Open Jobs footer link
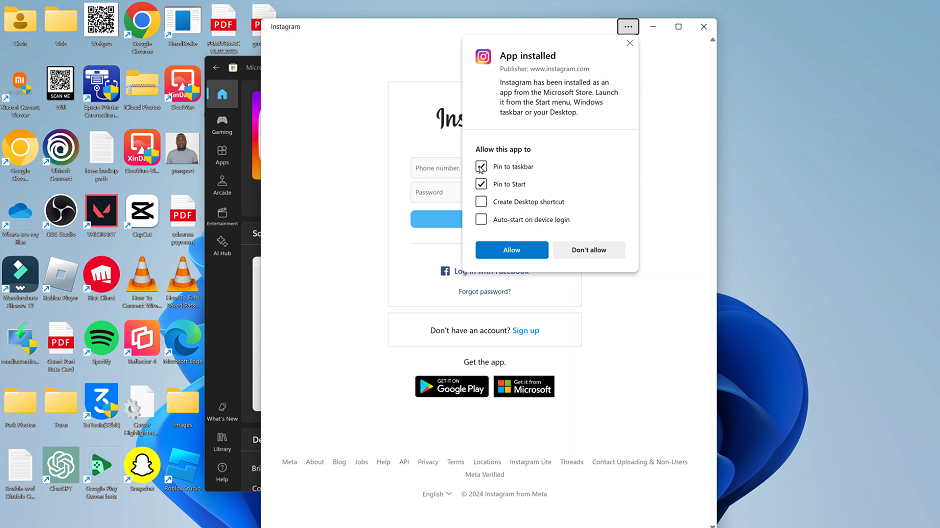Image resolution: width=940 pixels, height=528 pixels. pos(361,461)
